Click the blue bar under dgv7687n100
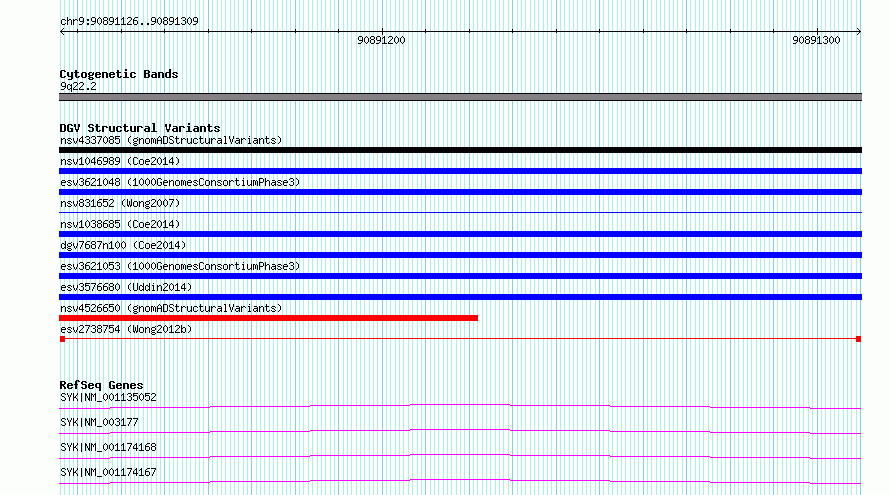 pos(460,255)
